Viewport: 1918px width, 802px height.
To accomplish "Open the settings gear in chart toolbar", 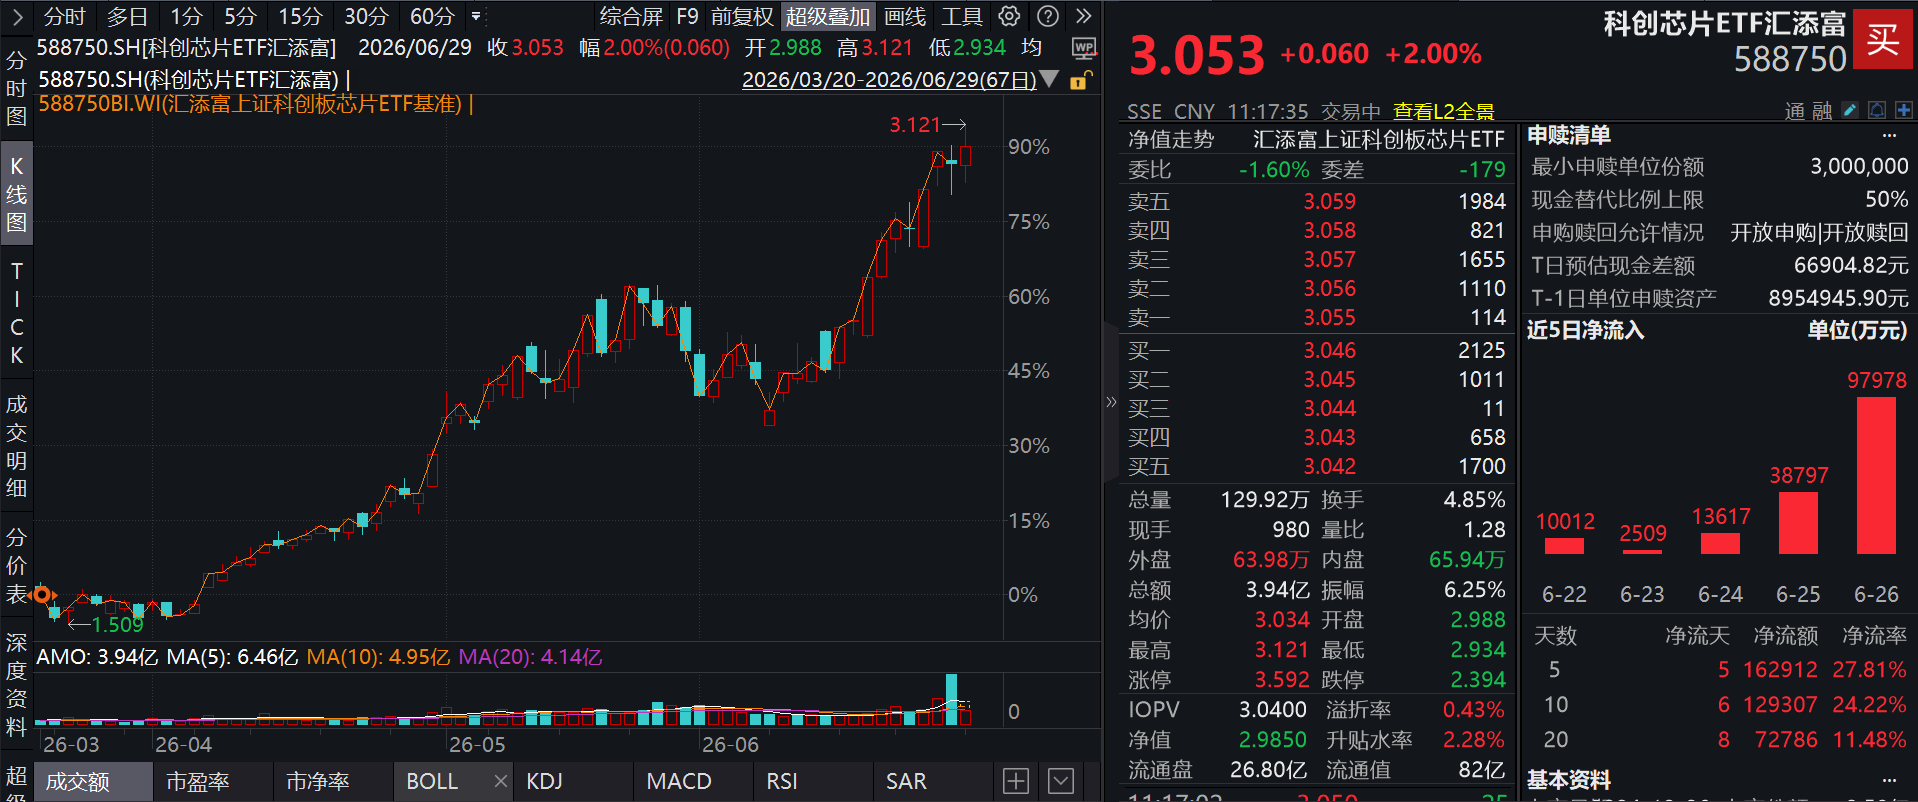I will coord(1010,16).
